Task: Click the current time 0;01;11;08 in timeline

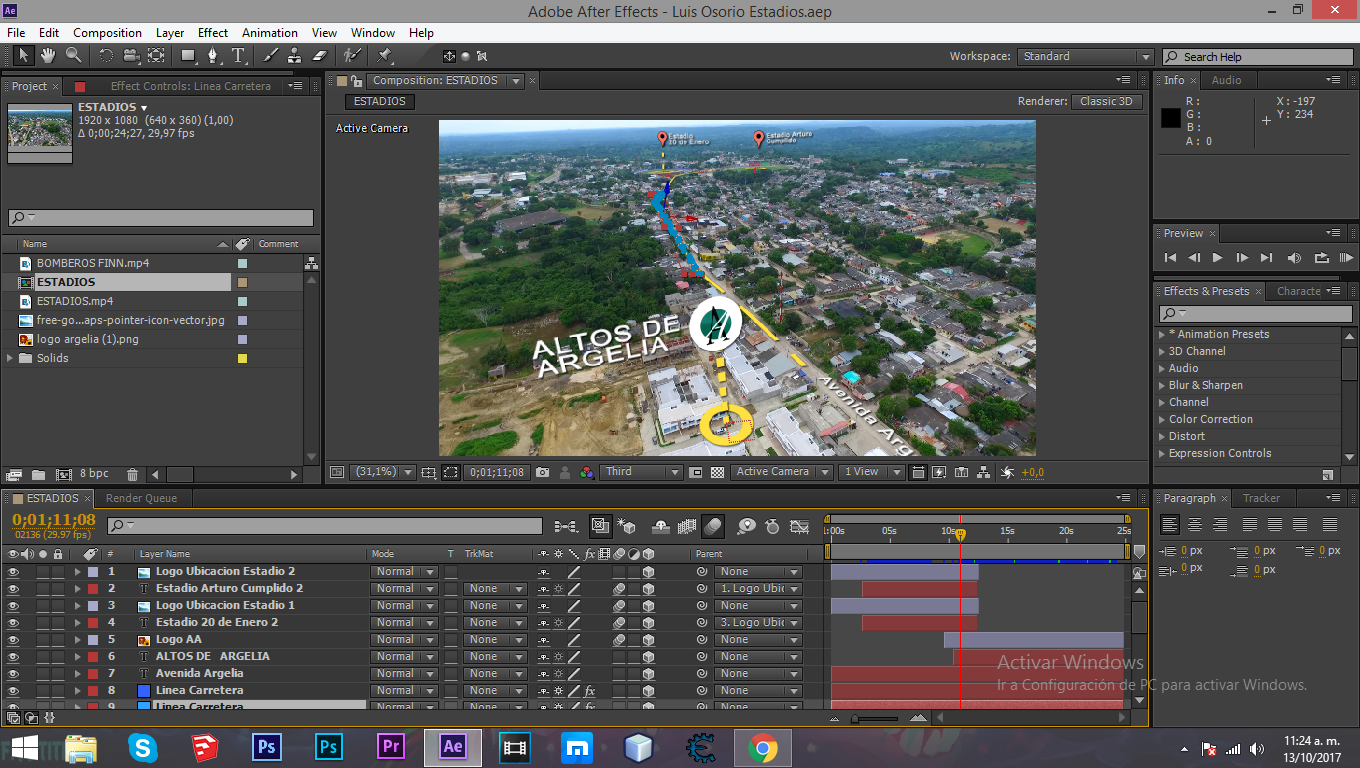Action: click(x=54, y=520)
